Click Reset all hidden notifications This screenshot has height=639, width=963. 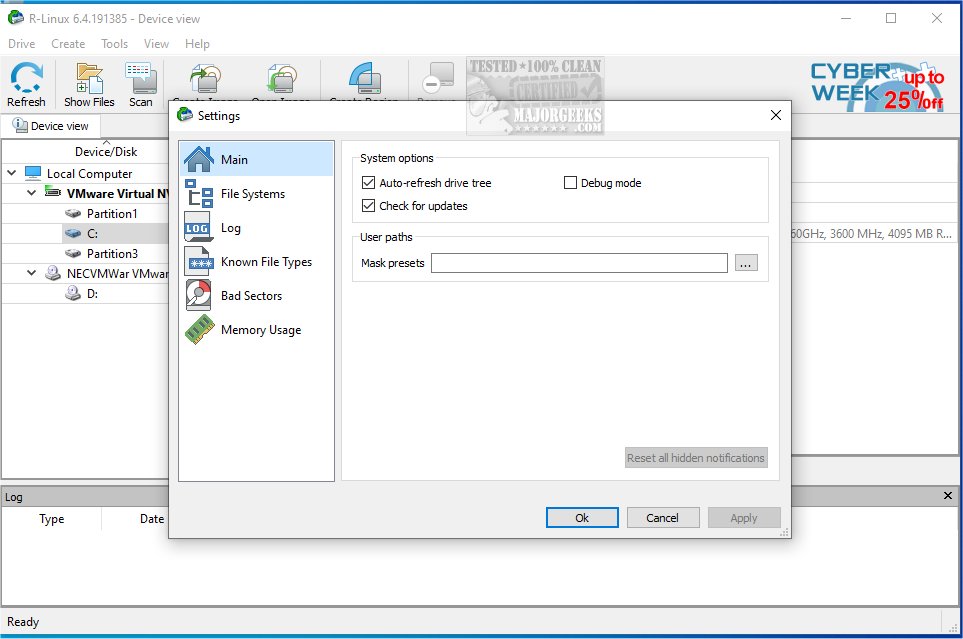[x=696, y=458]
